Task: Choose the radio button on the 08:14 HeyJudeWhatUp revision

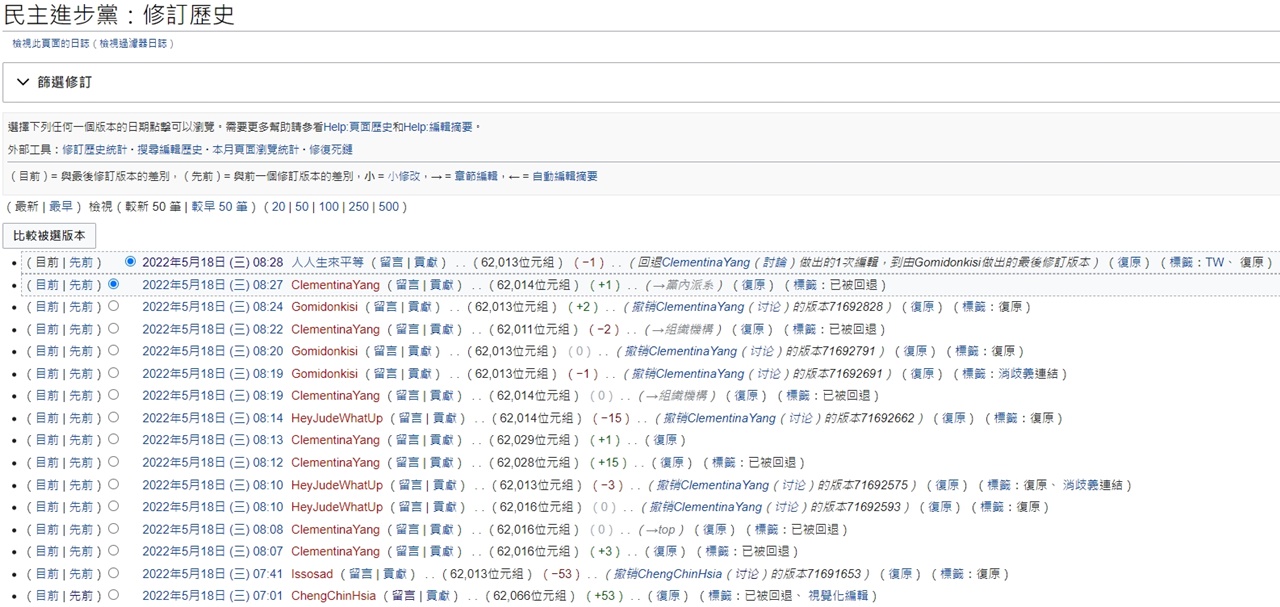Action: 113,417
